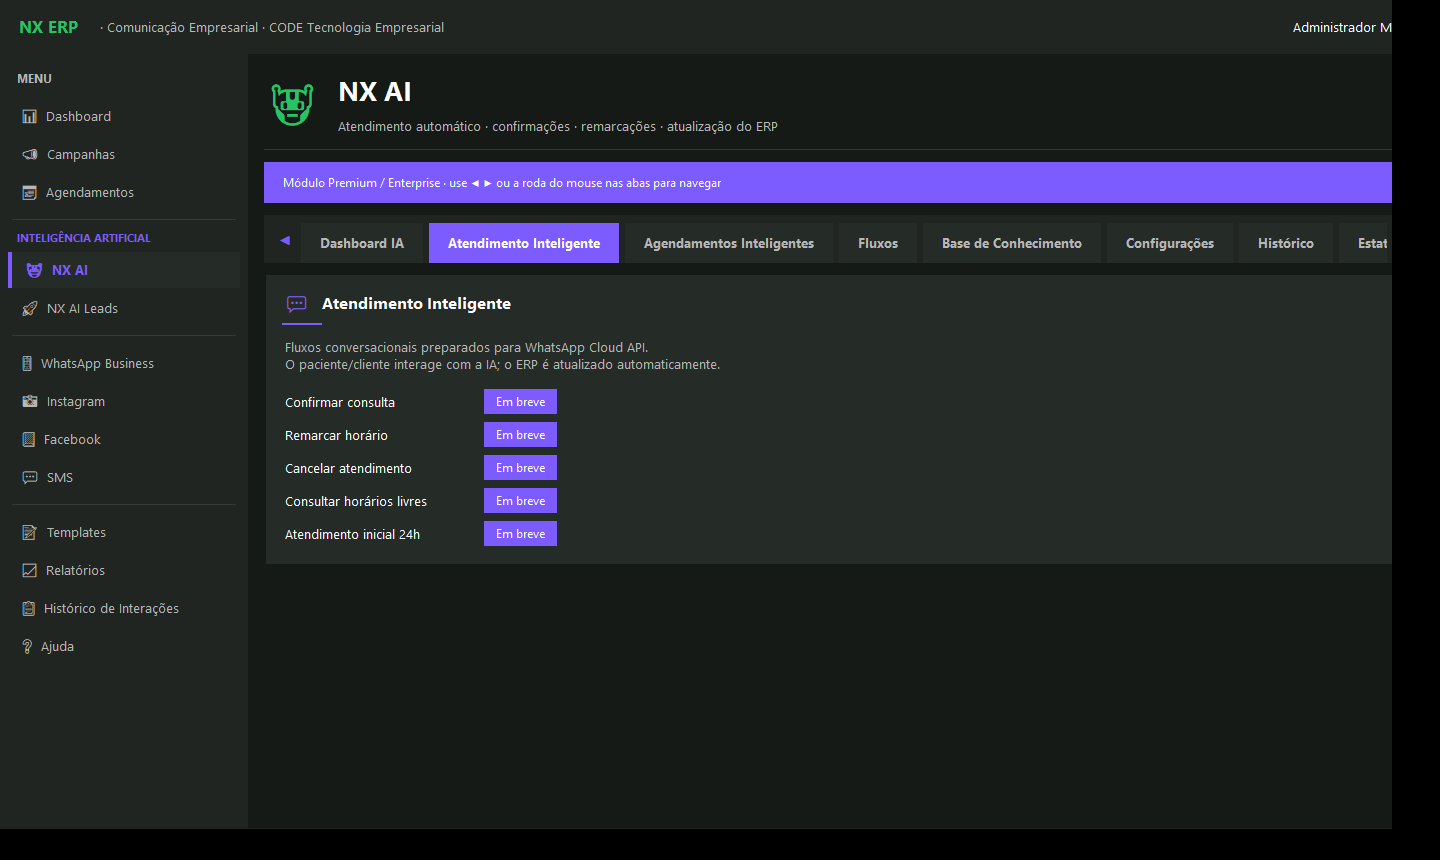
Task: Click the Cancelar atendimento label
Action: [348, 469]
